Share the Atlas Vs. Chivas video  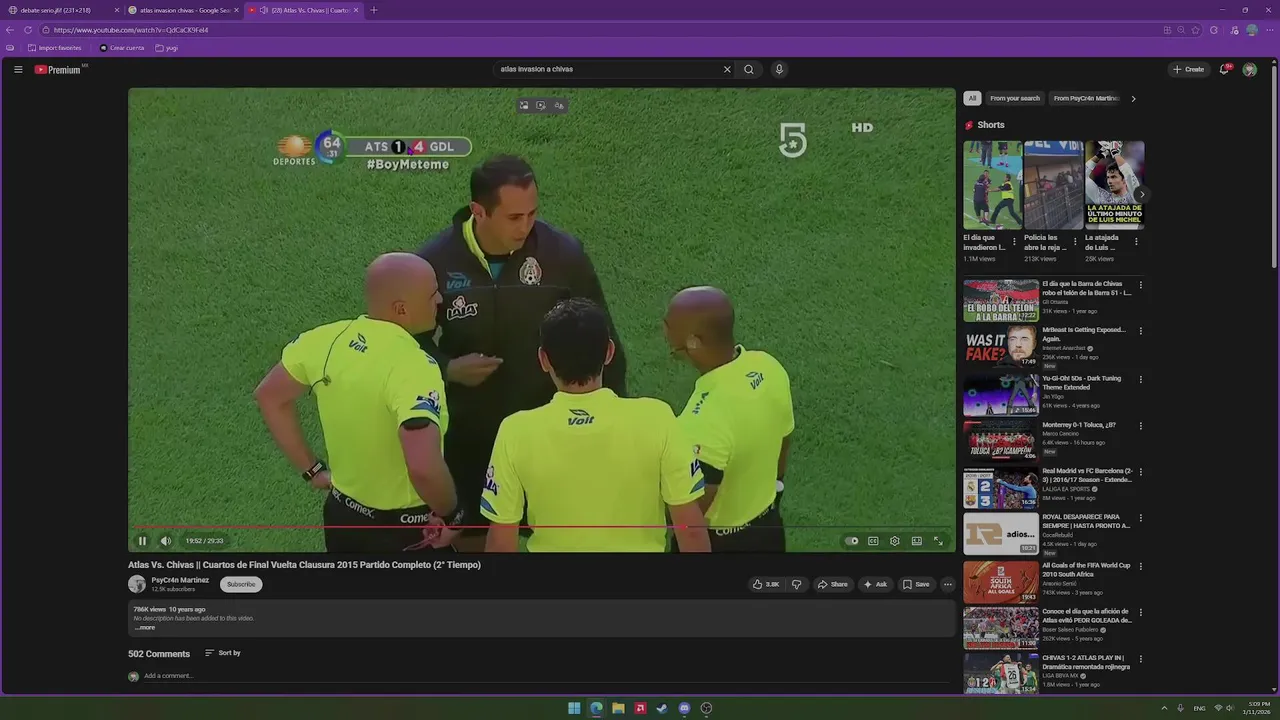[x=832, y=584]
